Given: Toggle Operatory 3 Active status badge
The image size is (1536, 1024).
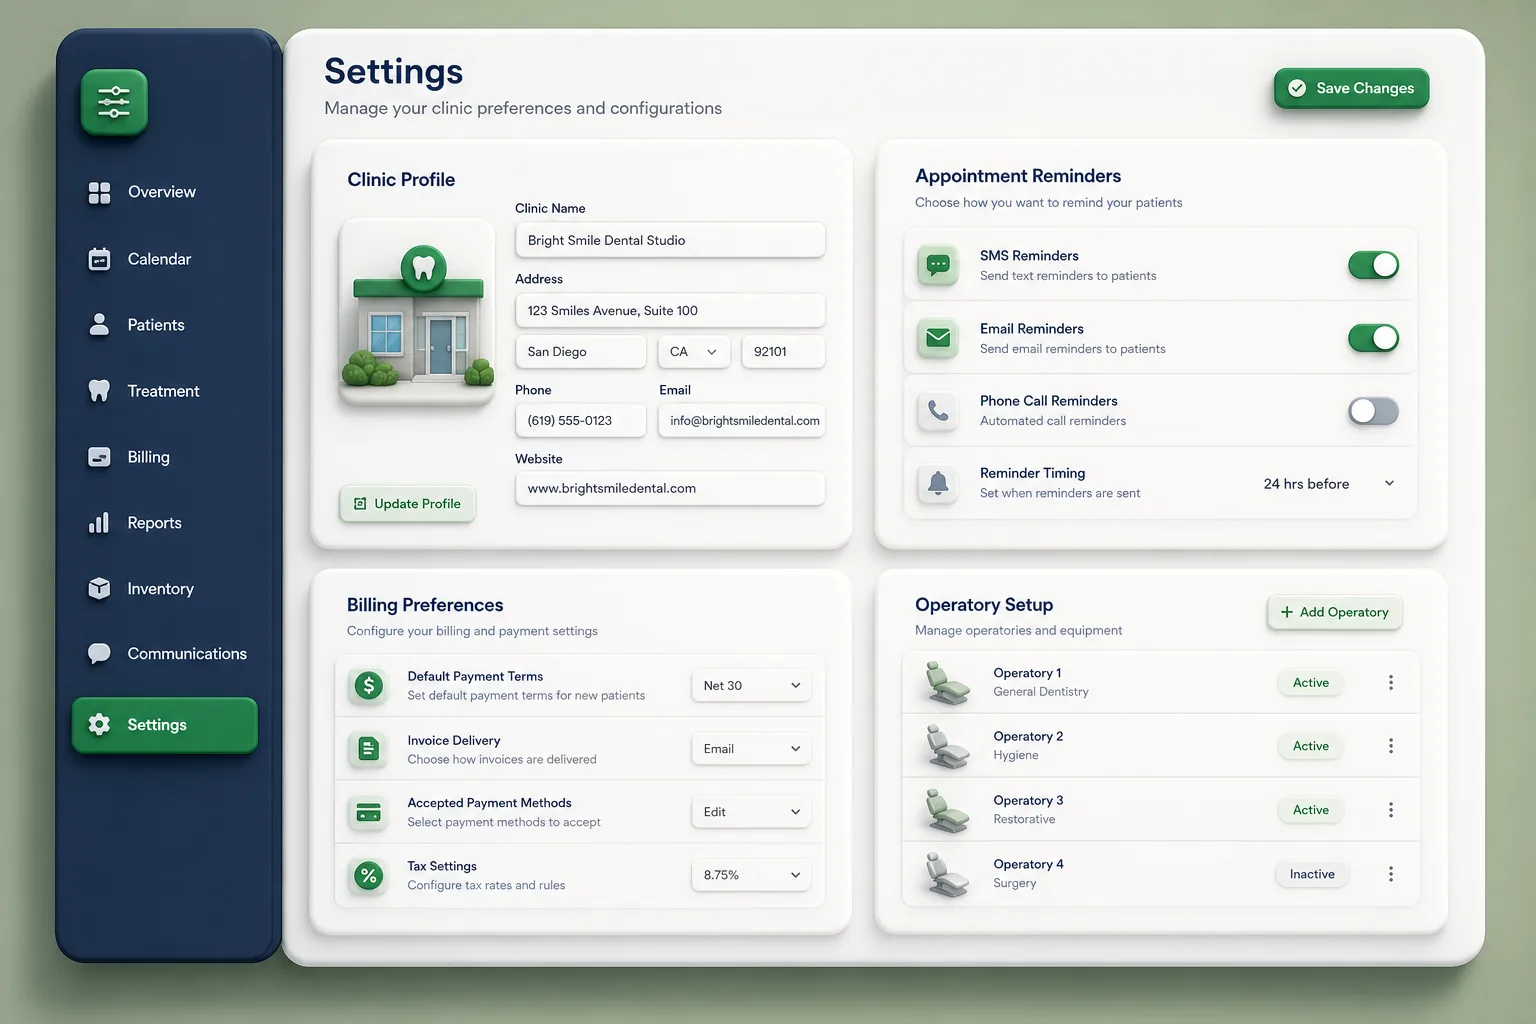Looking at the screenshot, I should (x=1311, y=810).
